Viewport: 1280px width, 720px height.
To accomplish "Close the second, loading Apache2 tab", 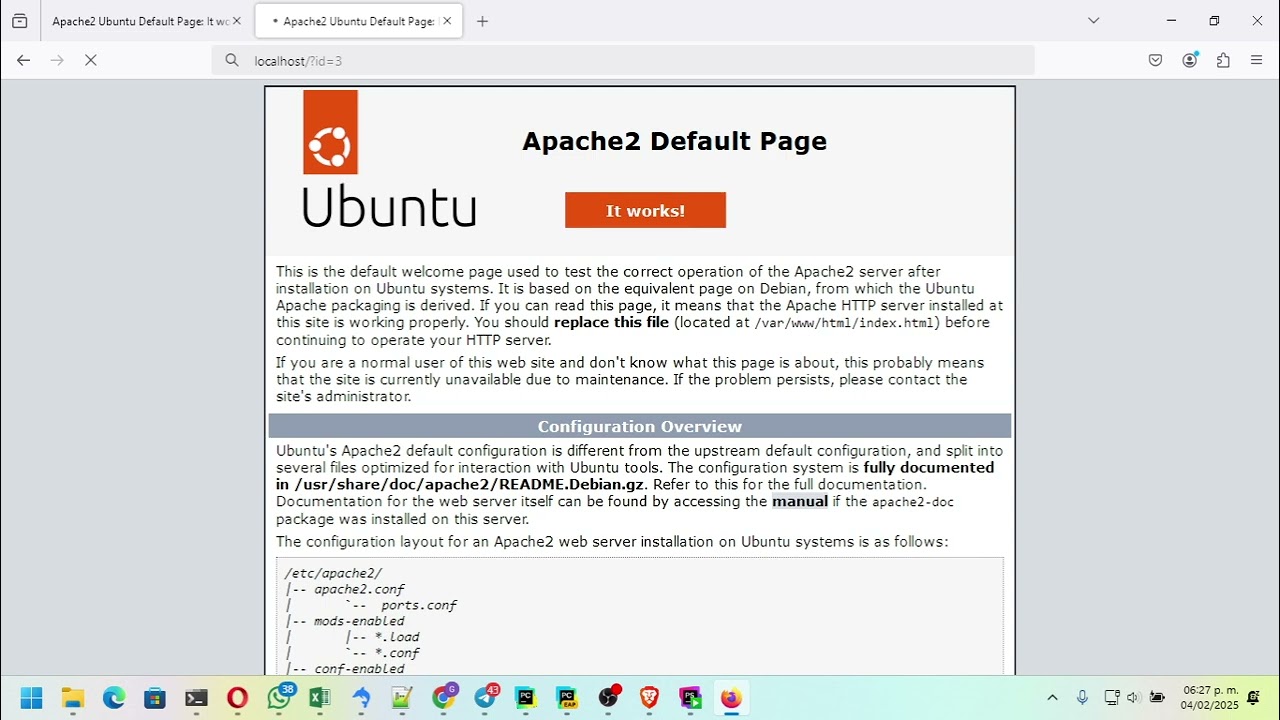I will pyautogui.click(x=447, y=21).
